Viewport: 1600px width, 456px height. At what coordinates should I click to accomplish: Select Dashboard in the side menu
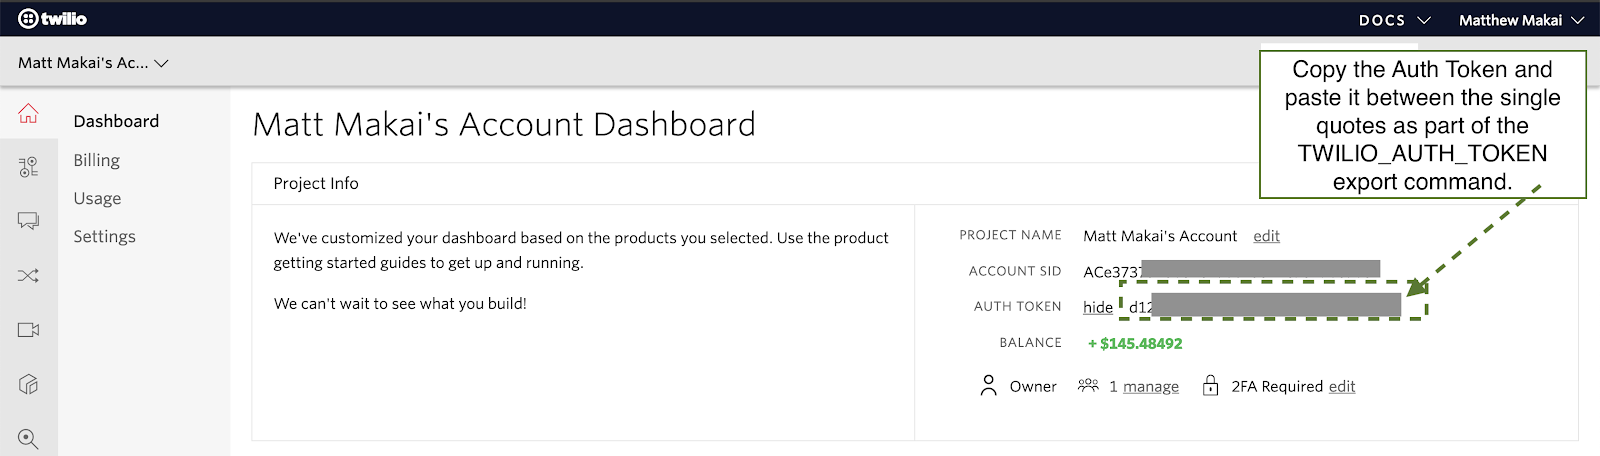point(116,121)
